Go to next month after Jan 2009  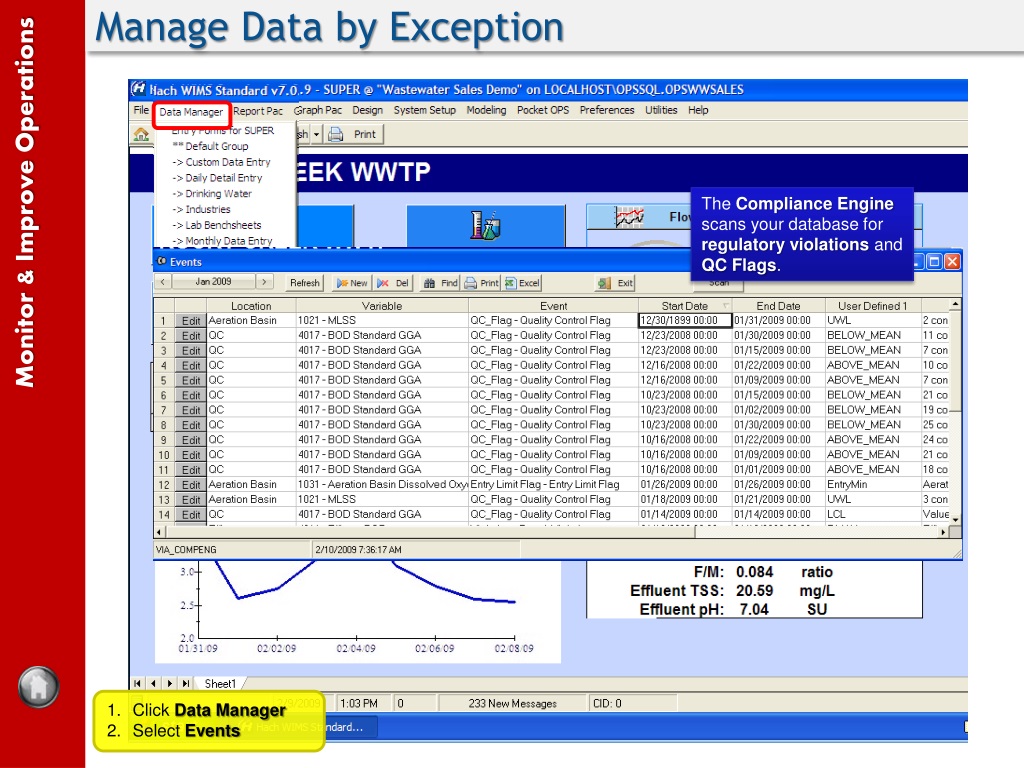(265, 283)
